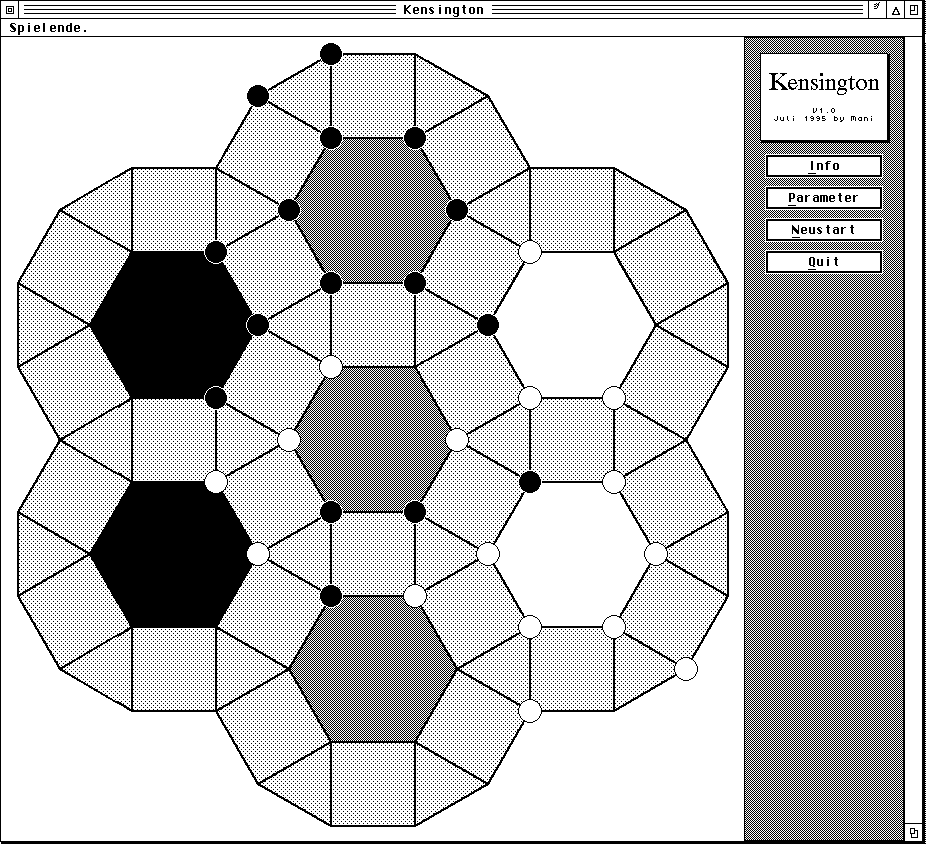Screen dimensions: 926x844
Task: Click the leftmost of the right-side title bar gadgets
Action: click(876, 9)
